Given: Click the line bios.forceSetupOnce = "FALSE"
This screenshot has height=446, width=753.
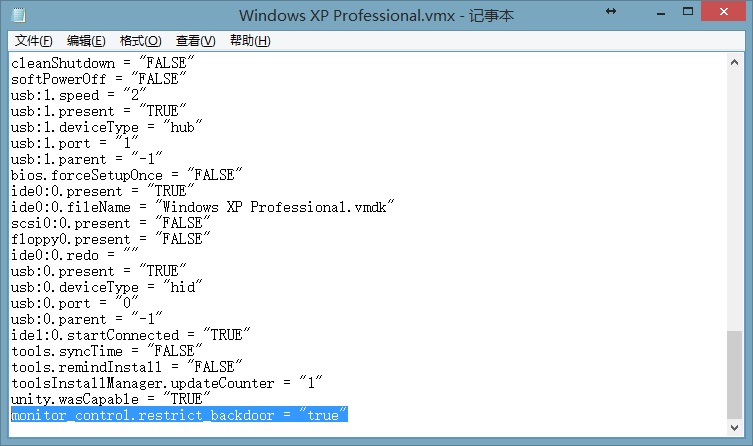Looking at the screenshot, I should (126, 175).
